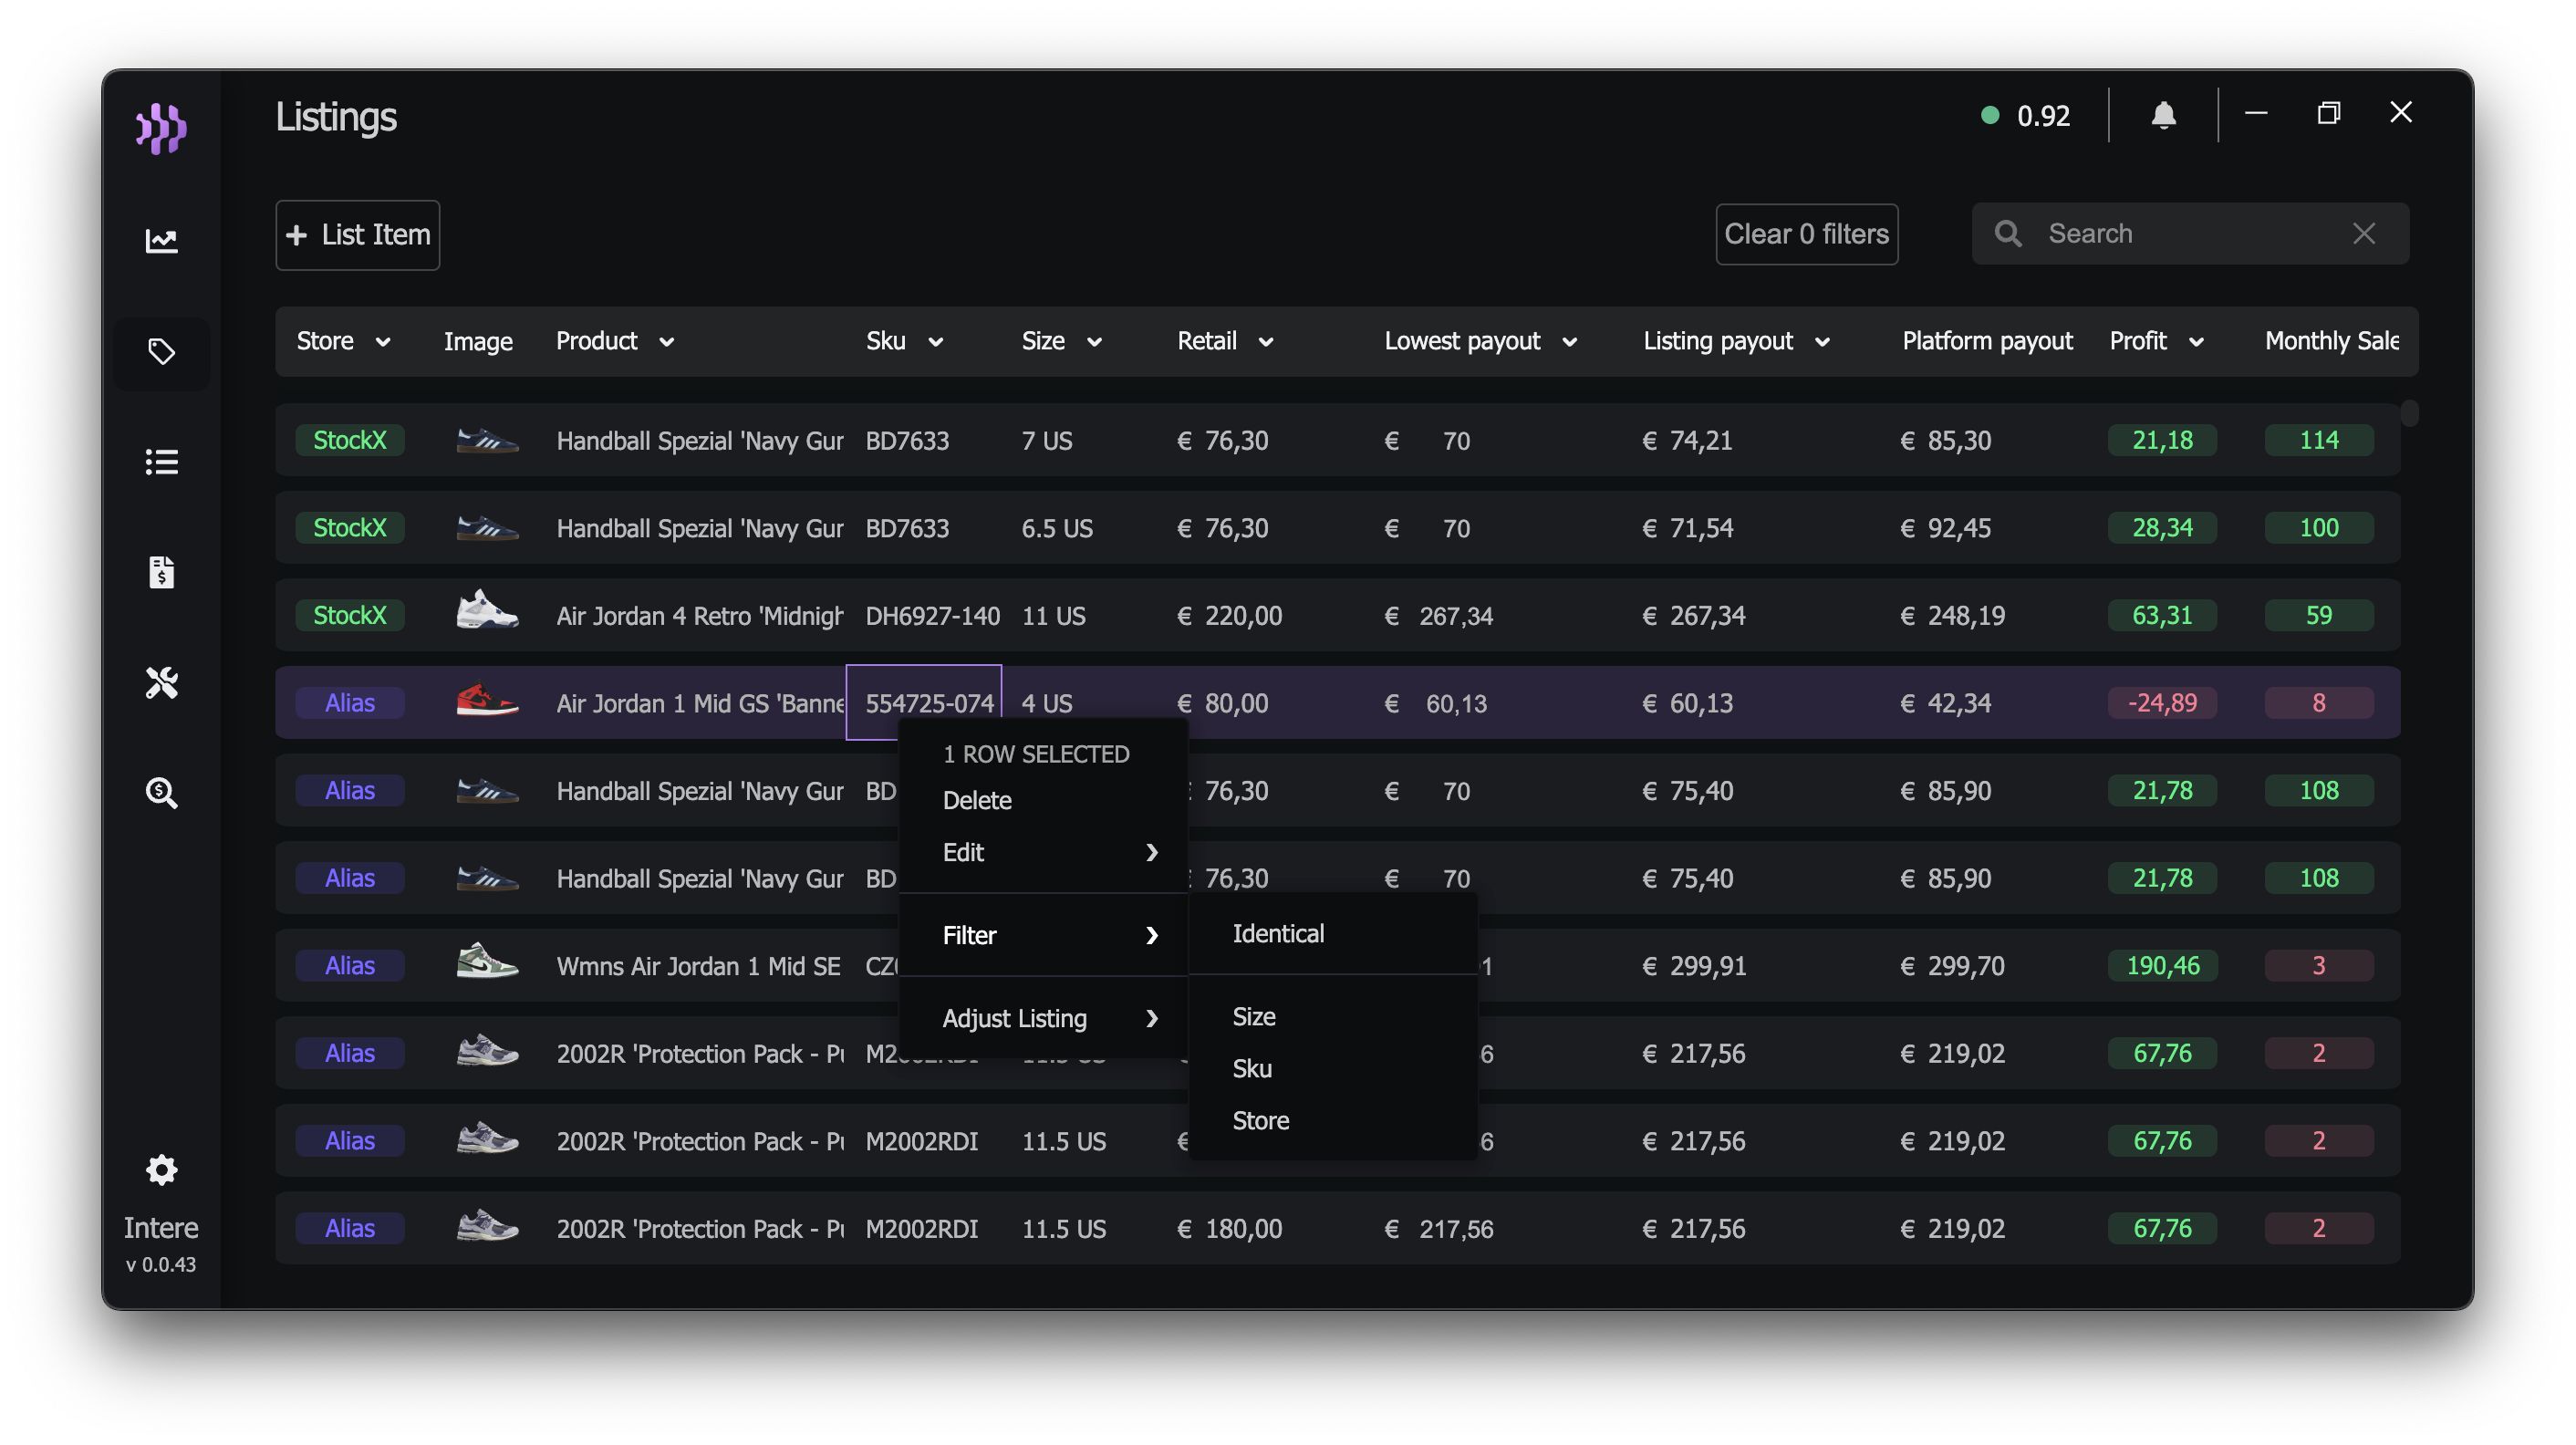The width and height of the screenshot is (2576, 1445).
Task: Click the plus icon on List Item
Action: click(296, 234)
